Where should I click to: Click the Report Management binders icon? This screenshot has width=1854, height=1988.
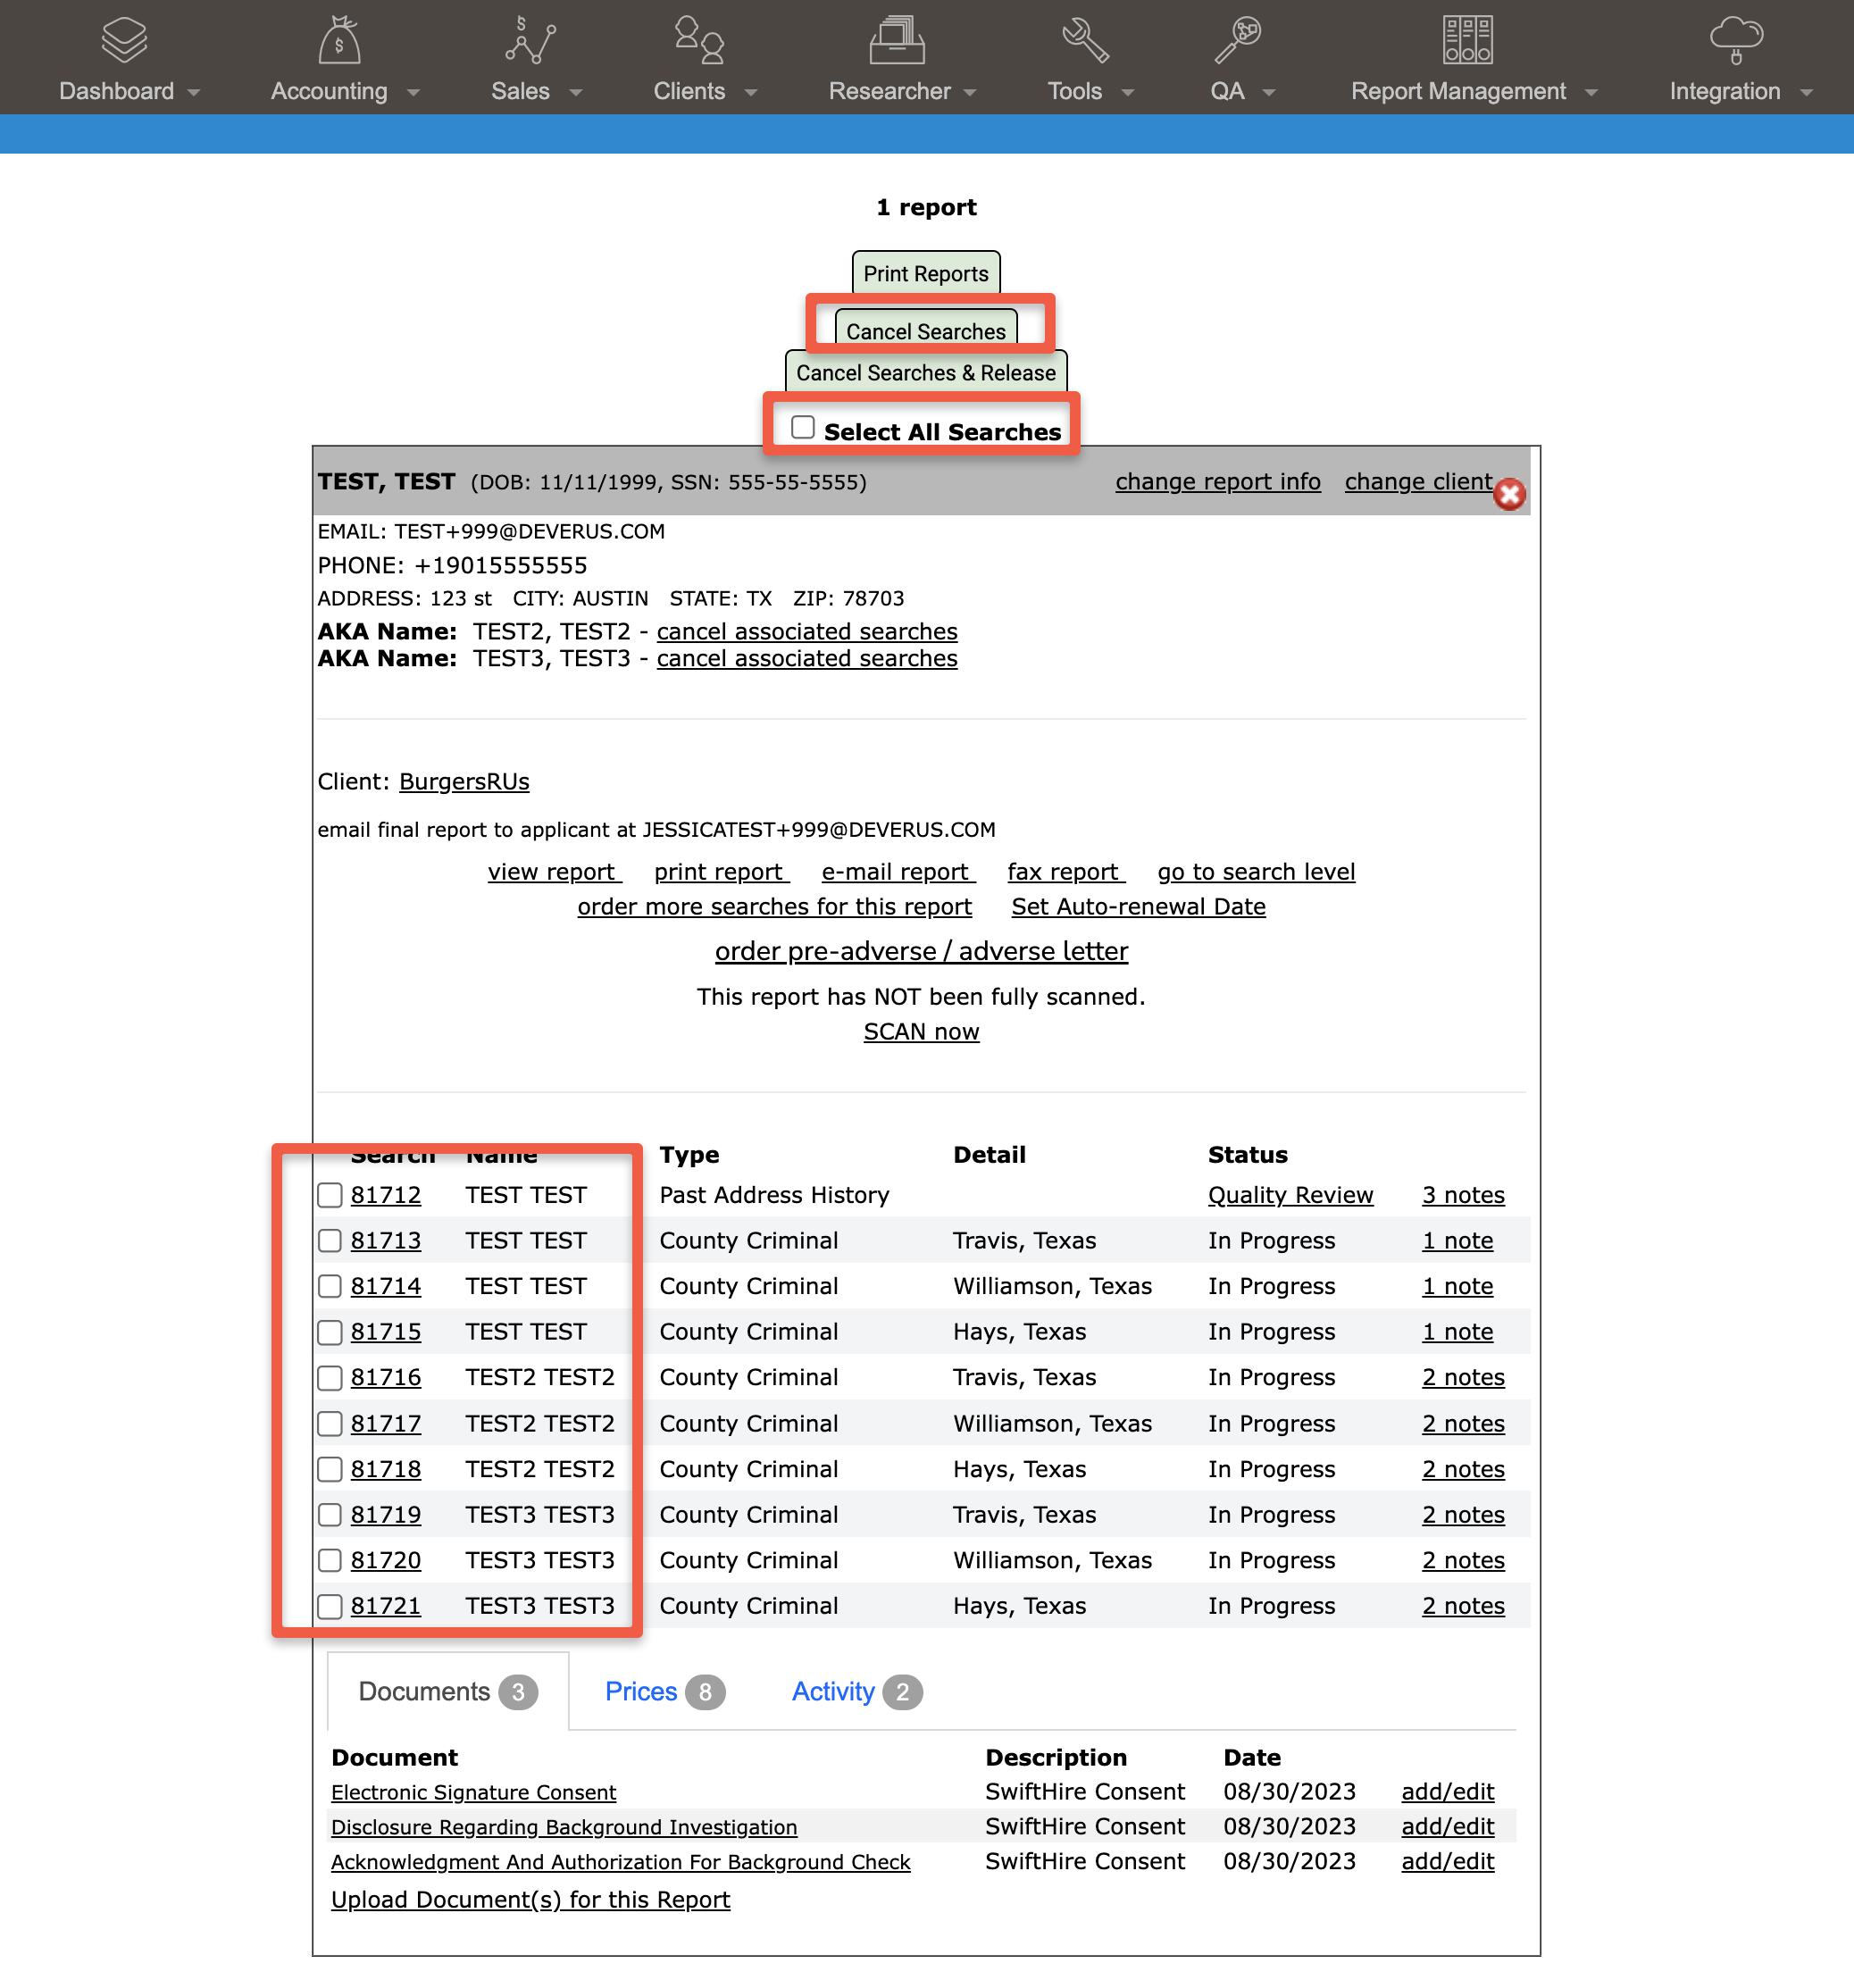pyautogui.click(x=1468, y=40)
